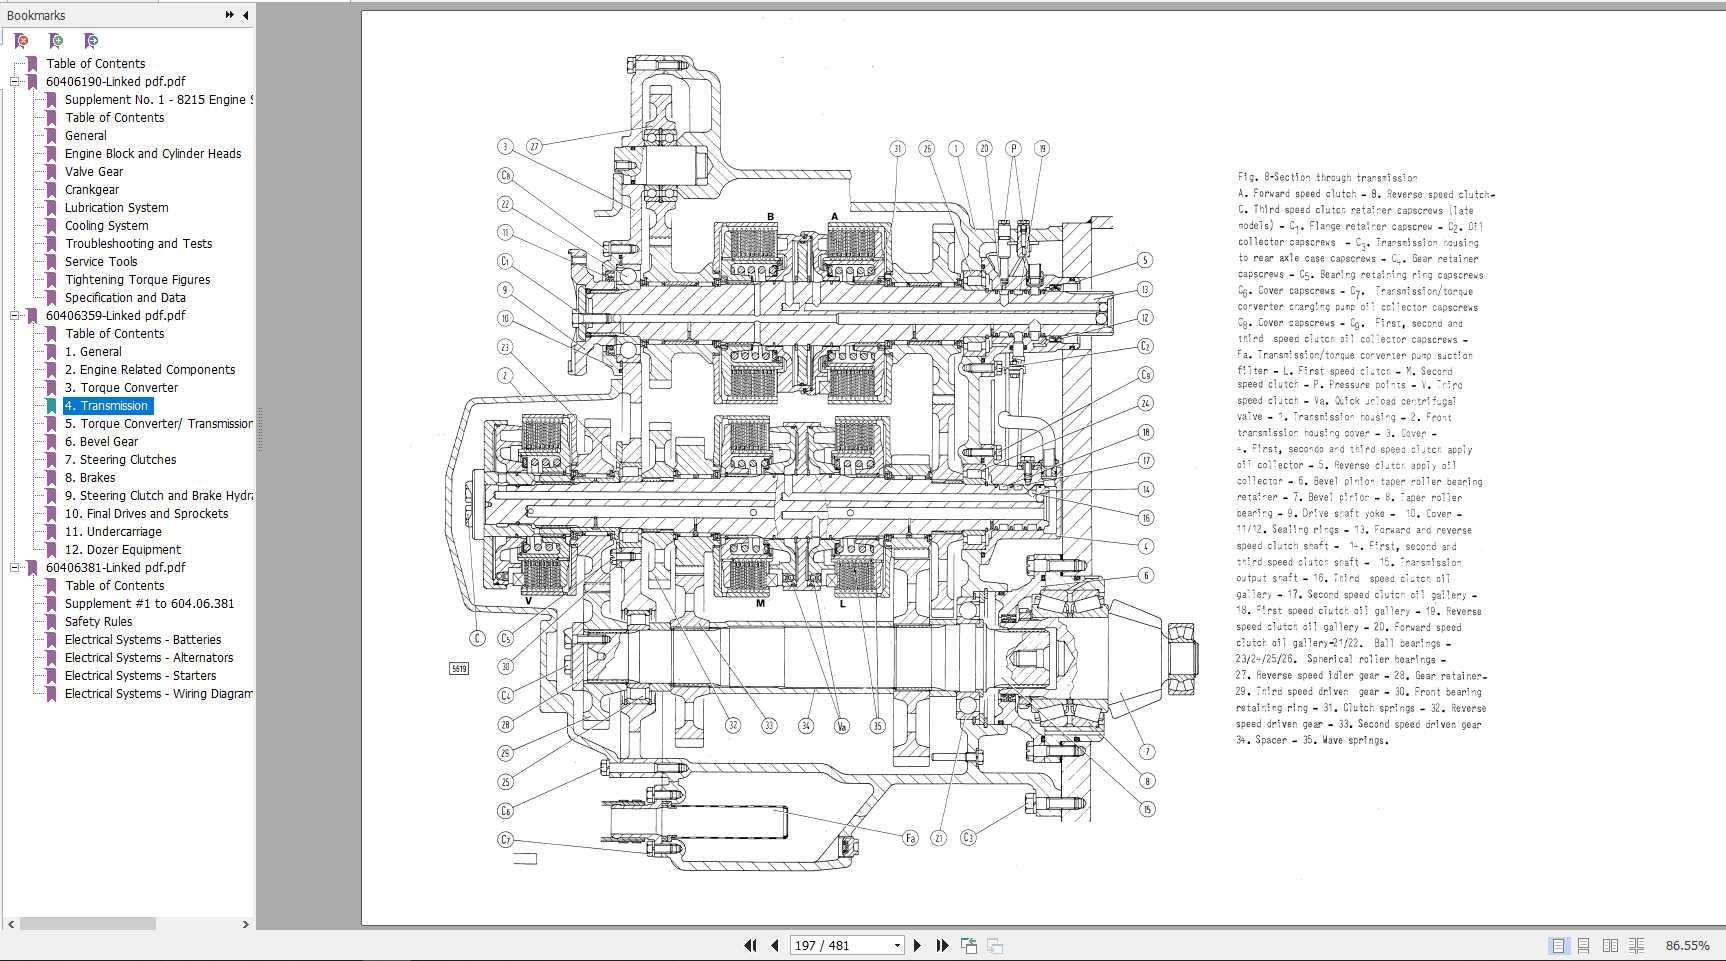Click the bookmark icon beside 4. Transmission
This screenshot has height=961, width=1726.
51,406
